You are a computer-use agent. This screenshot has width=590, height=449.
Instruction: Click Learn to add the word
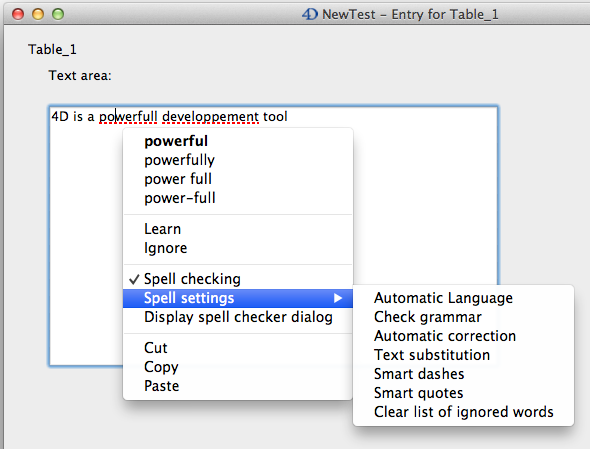[238, 229]
